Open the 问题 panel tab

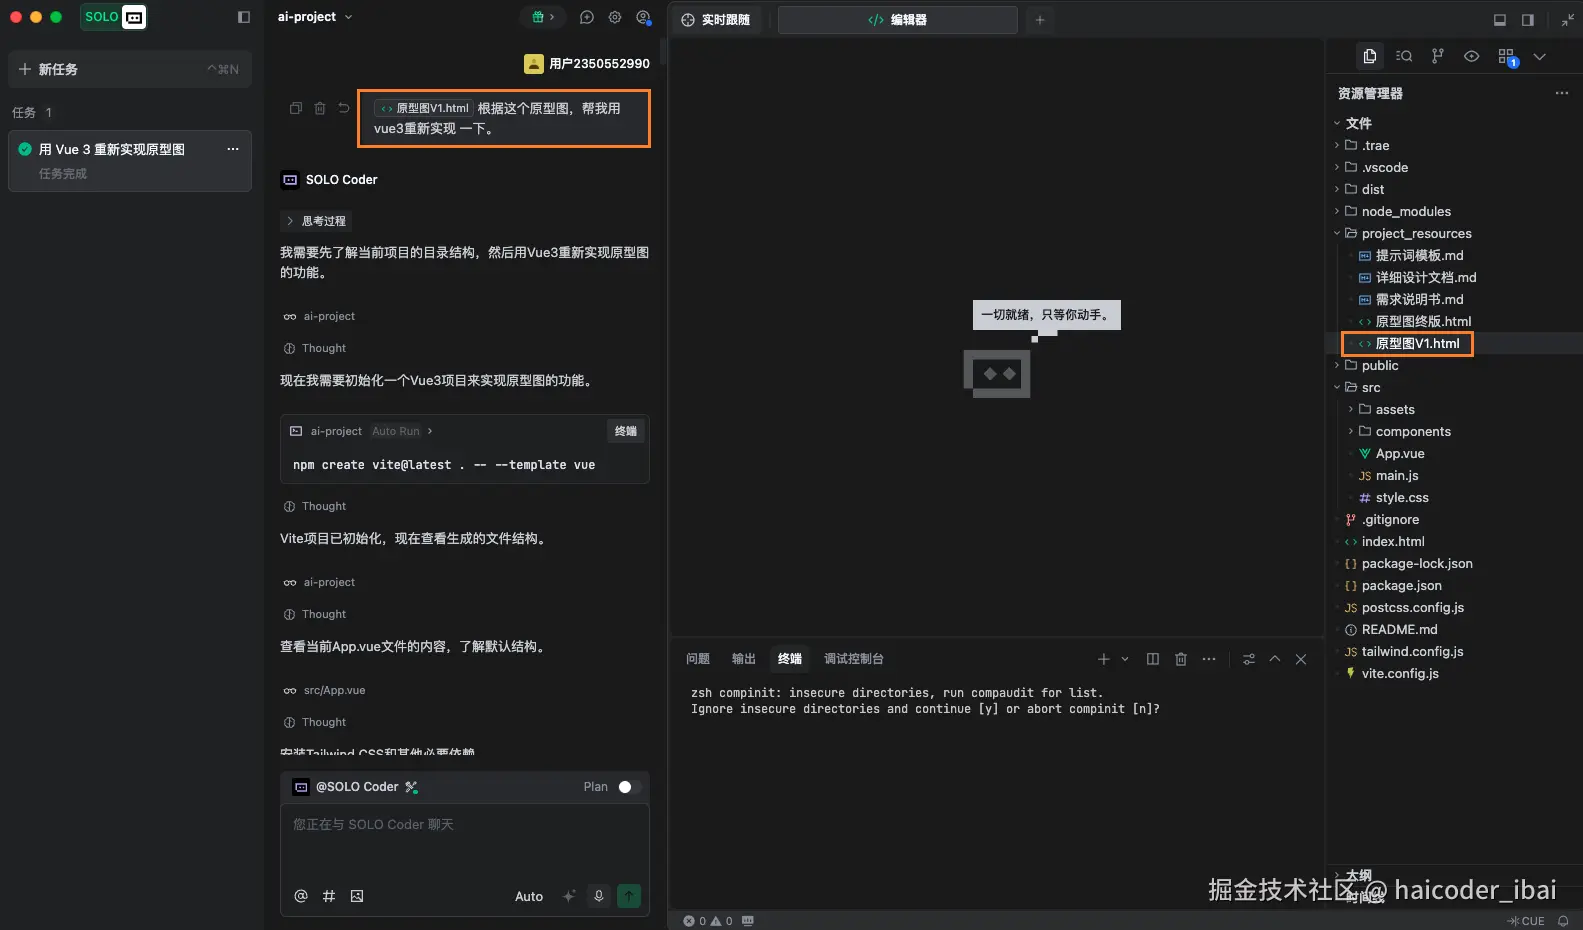698,659
